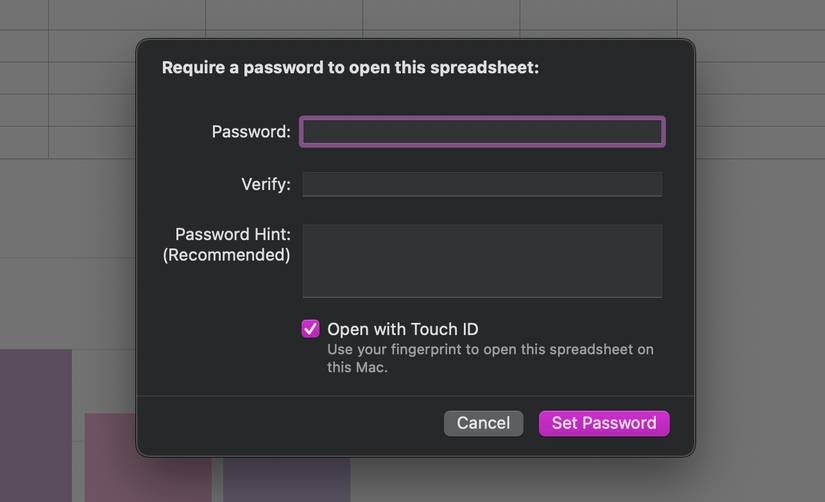This screenshot has height=502, width=825.
Task: Uncheck the Open with Touch ID checkbox
Action: (x=311, y=329)
